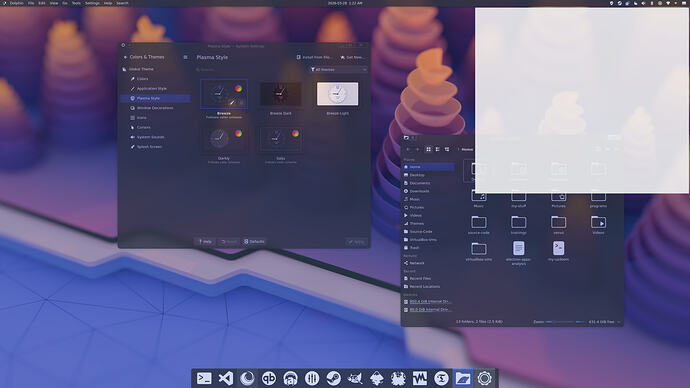Open the terminal from the dock
The width and height of the screenshot is (690, 388).
click(x=204, y=378)
